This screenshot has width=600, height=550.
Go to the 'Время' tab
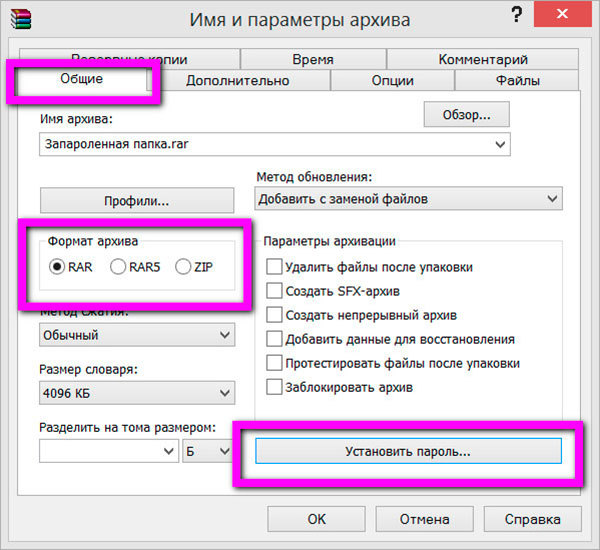313,59
